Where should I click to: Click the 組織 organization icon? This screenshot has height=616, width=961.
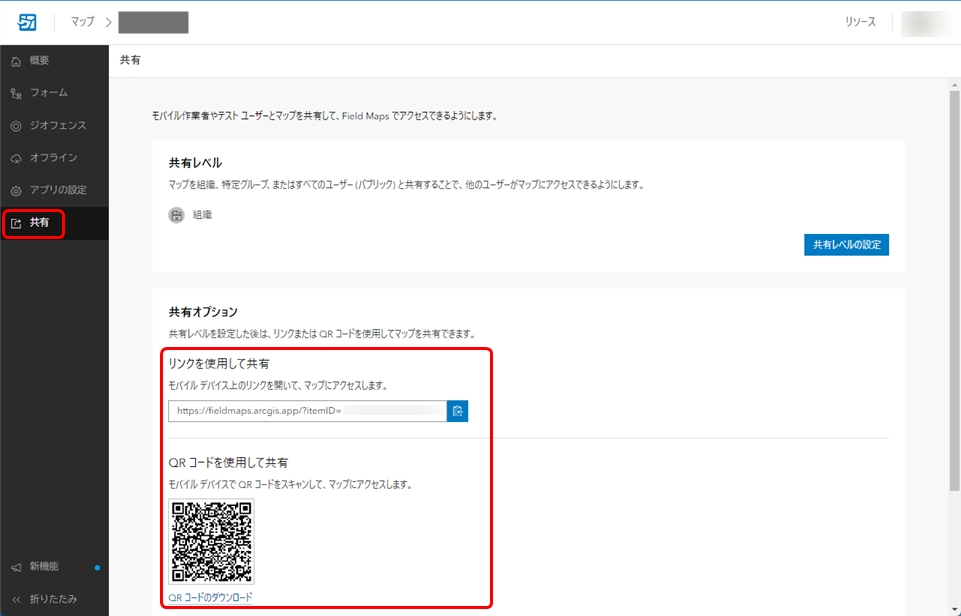click(x=177, y=215)
